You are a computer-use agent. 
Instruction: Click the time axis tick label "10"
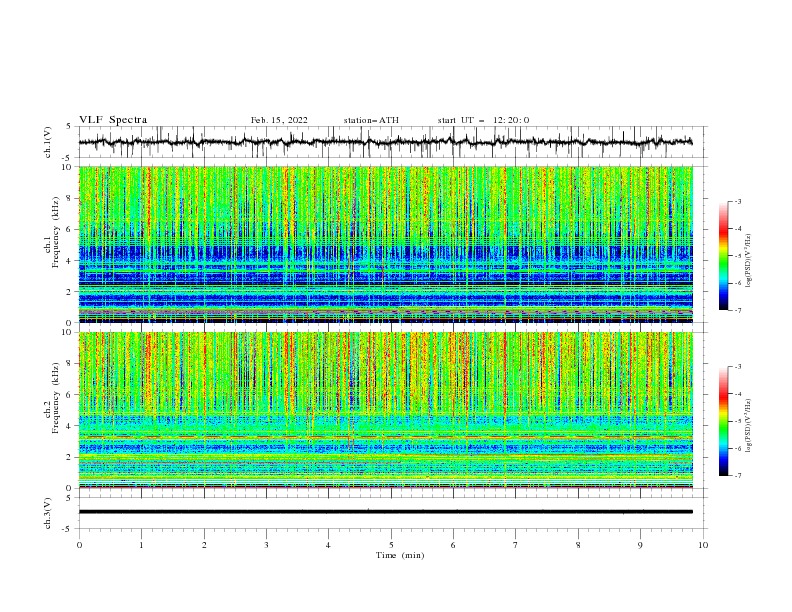pyautogui.click(x=703, y=545)
